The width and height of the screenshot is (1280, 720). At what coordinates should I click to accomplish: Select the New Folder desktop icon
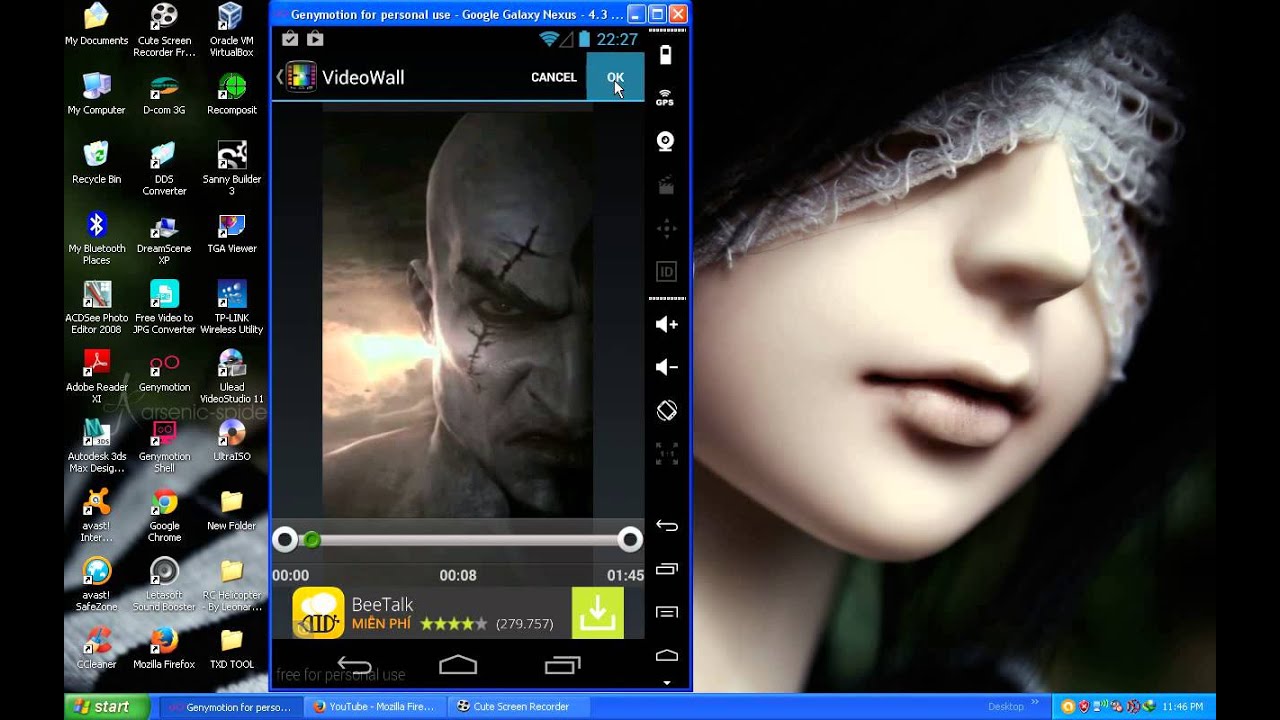(232, 508)
